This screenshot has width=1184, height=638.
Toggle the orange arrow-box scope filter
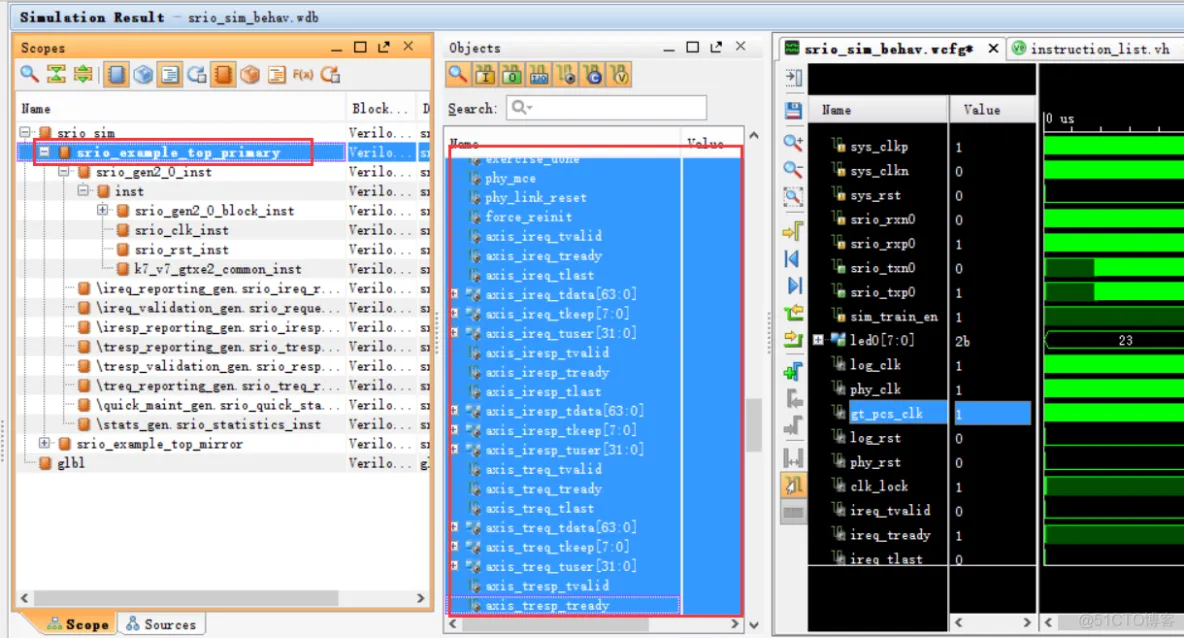[x=330, y=74]
